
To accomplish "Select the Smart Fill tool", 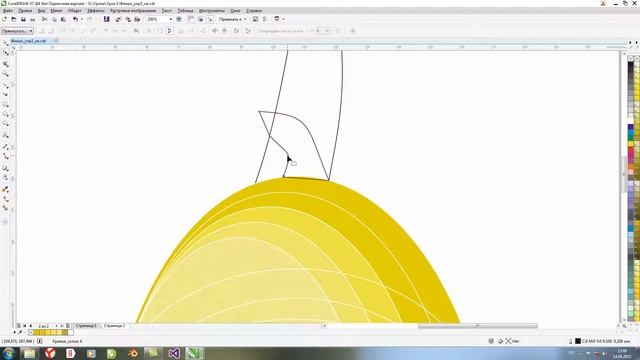I will [5, 208].
